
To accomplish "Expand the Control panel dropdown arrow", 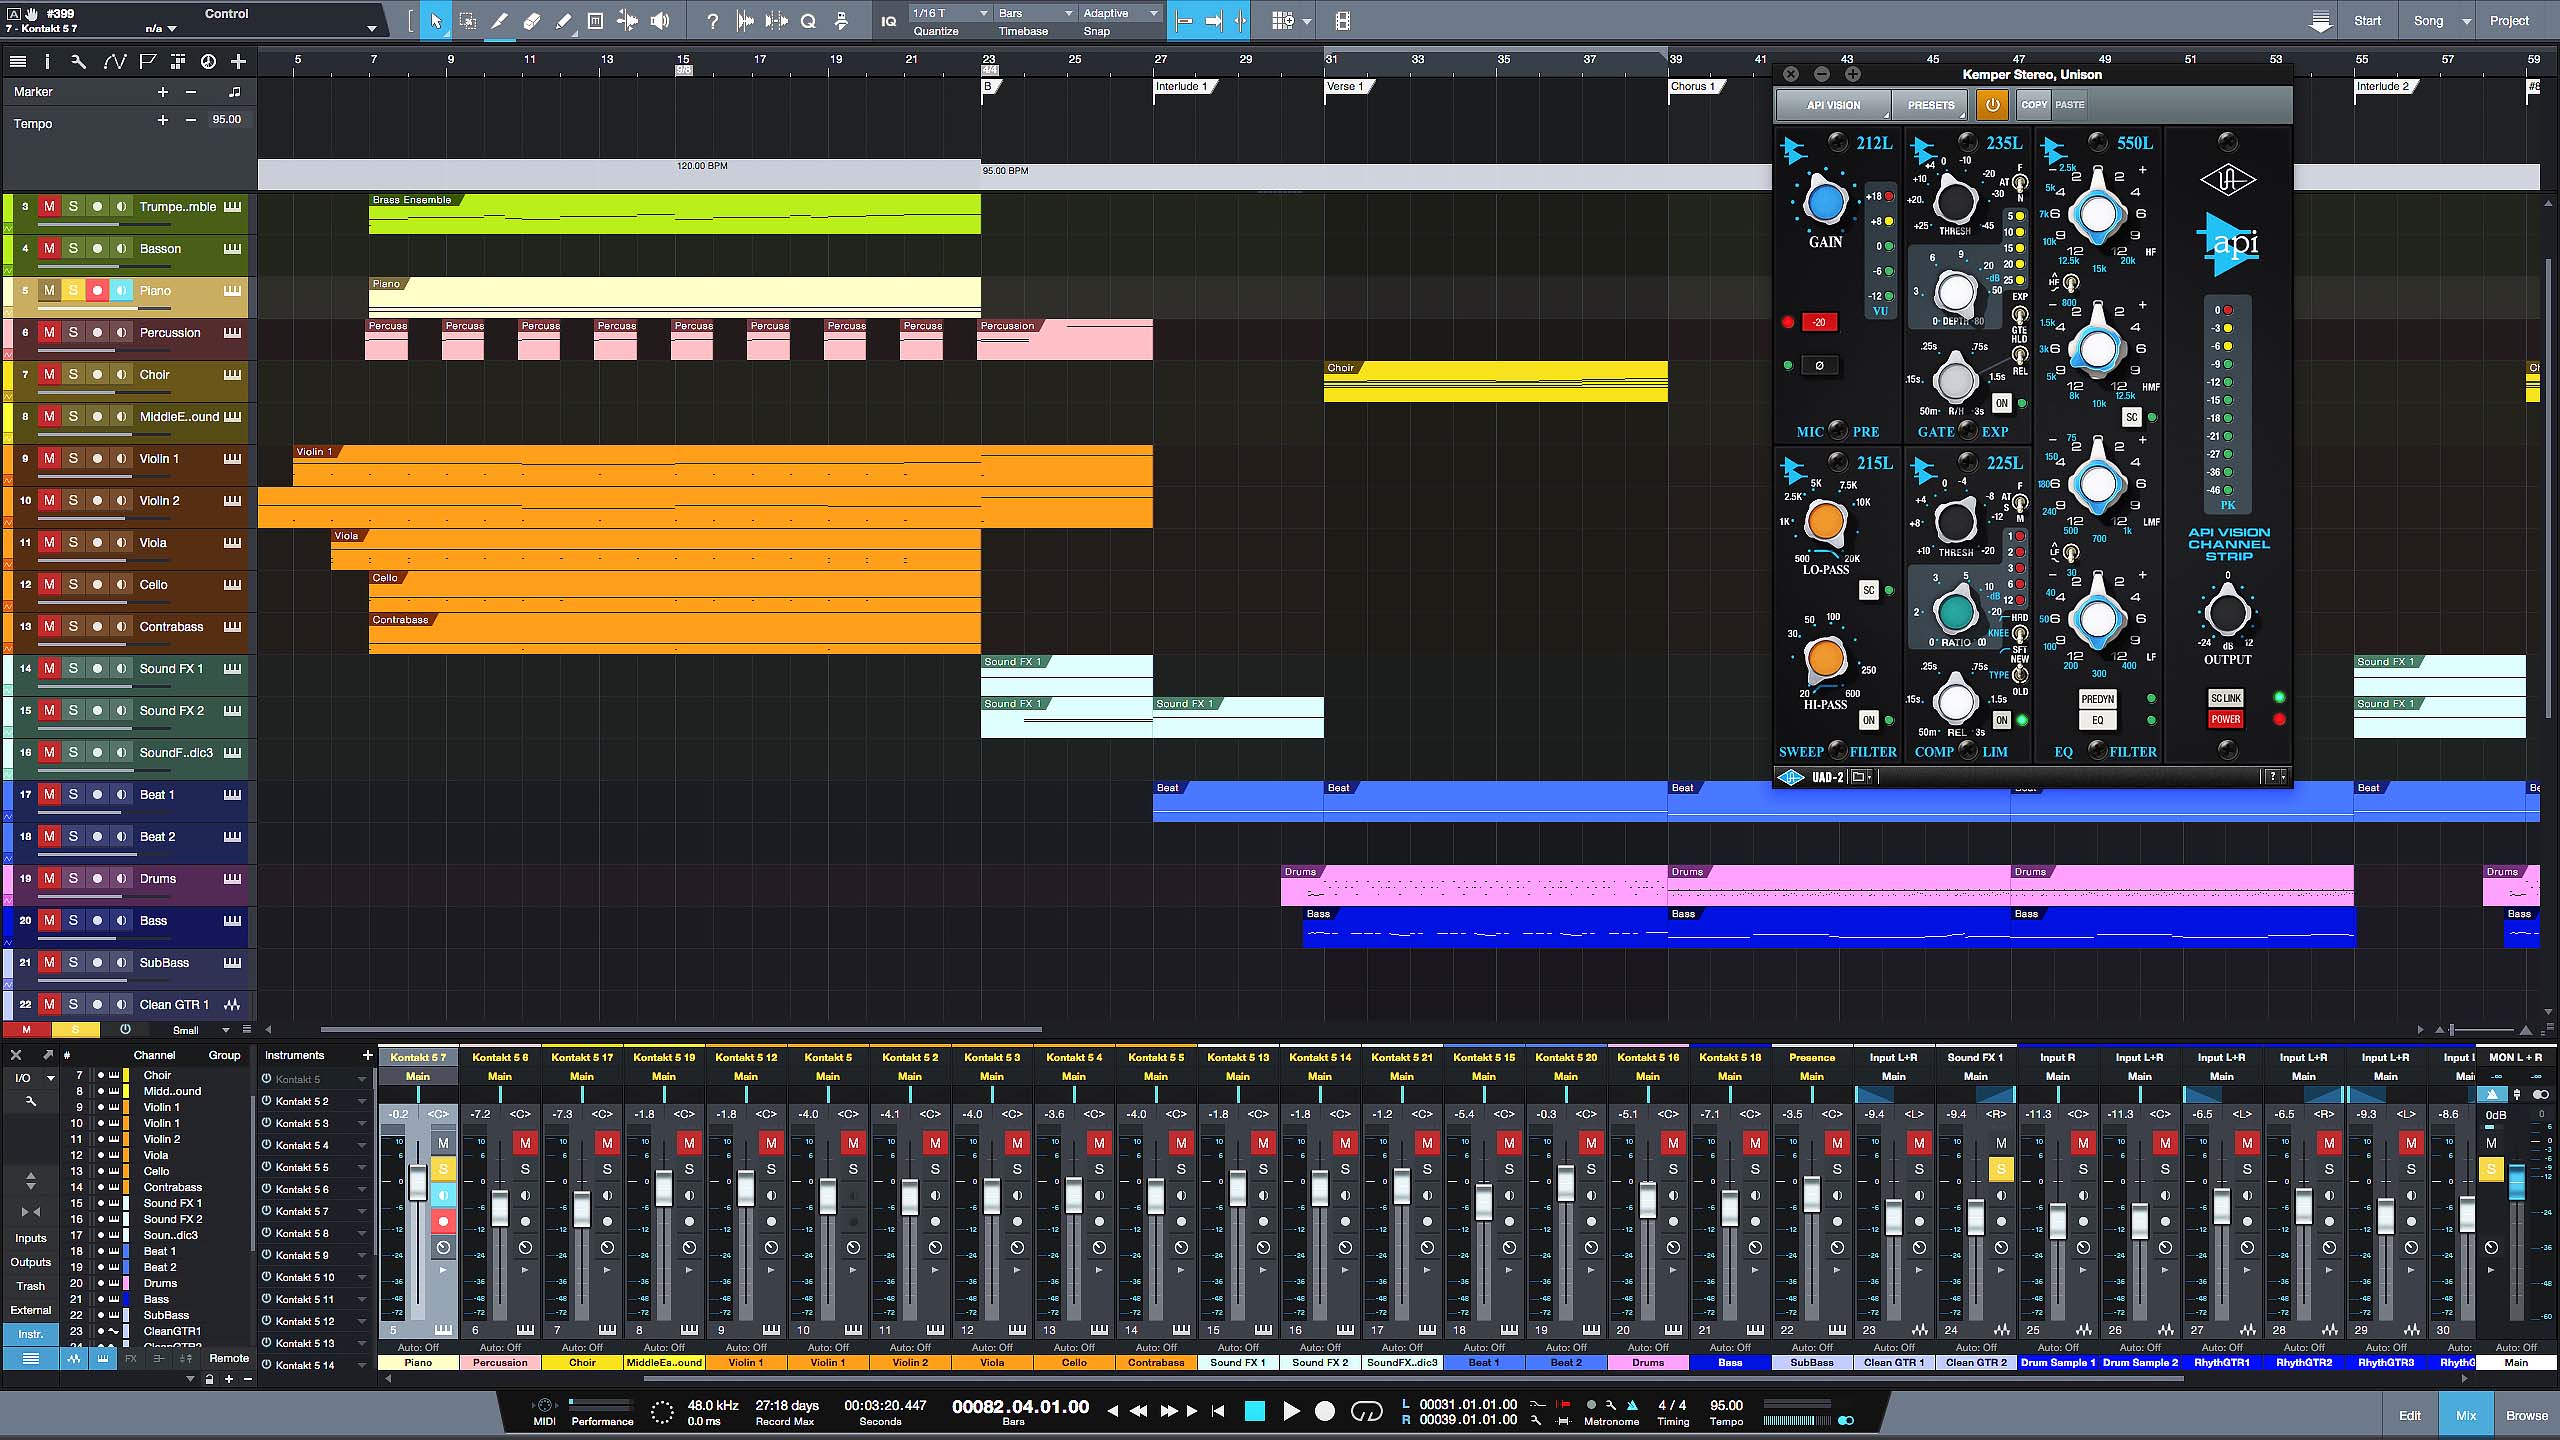I will click(x=372, y=29).
